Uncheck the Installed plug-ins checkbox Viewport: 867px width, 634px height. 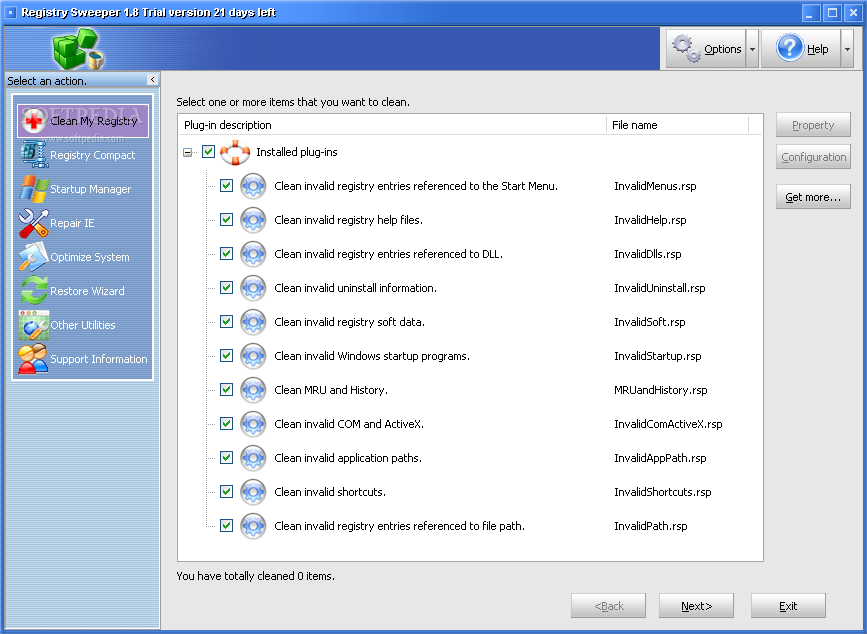(x=208, y=151)
